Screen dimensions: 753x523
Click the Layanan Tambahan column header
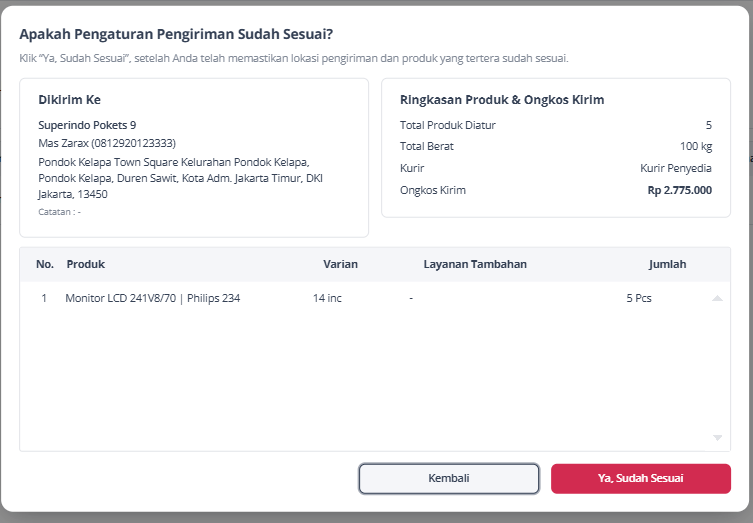[475, 264]
